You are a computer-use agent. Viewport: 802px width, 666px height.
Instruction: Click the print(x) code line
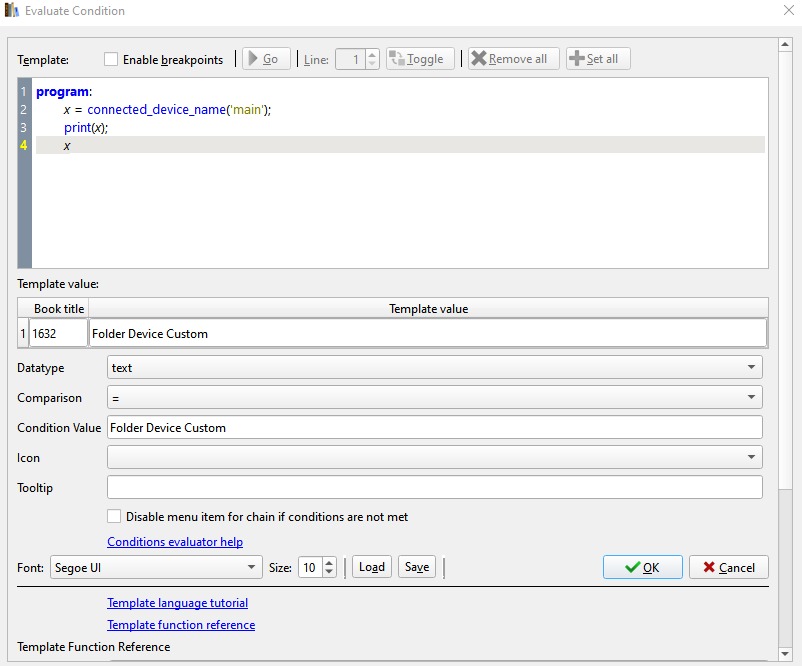click(x=86, y=127)
